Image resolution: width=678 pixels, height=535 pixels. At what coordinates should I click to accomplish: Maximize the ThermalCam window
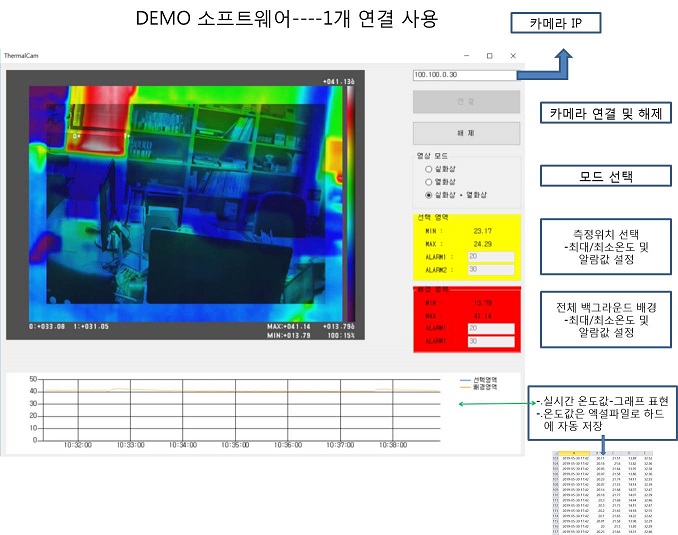489,55
